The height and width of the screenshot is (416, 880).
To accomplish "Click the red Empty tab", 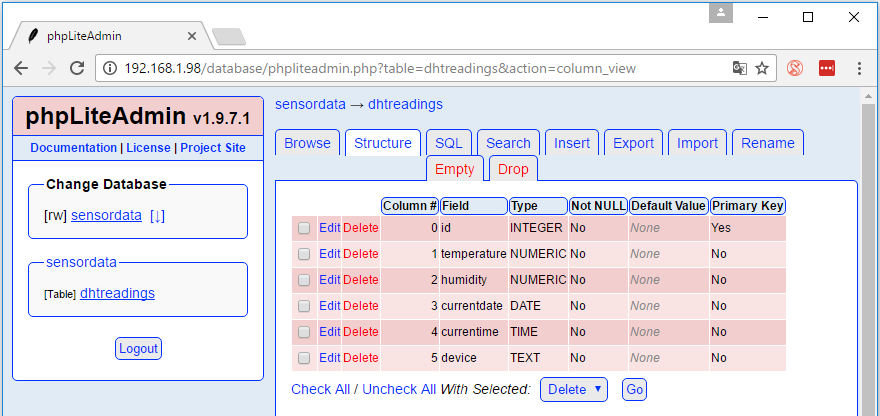I will pos(455,169).
